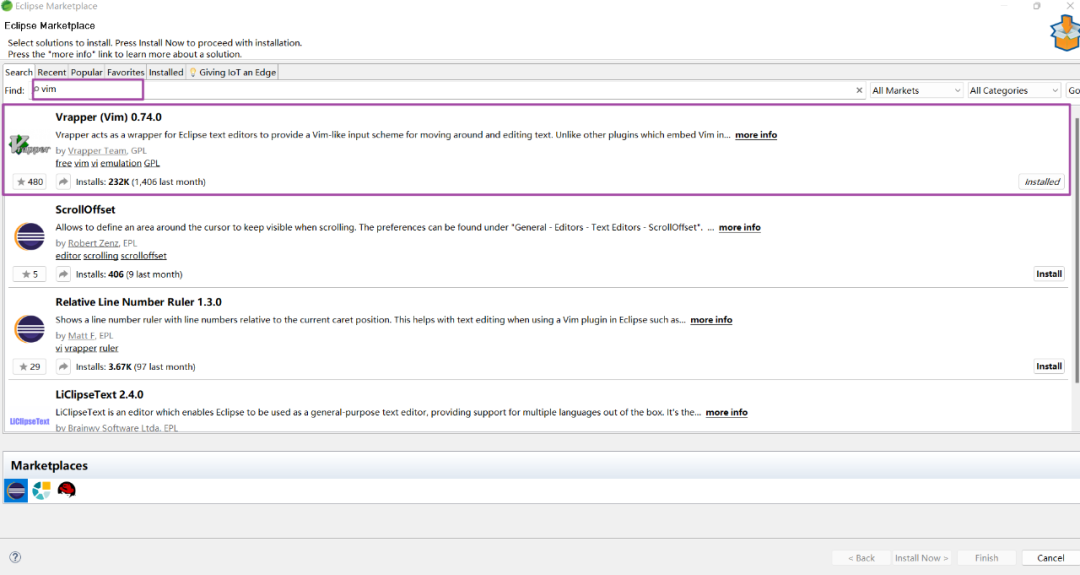Click the emulation tag link
The image size is (1080, 575).
click(x=121, y=163)
